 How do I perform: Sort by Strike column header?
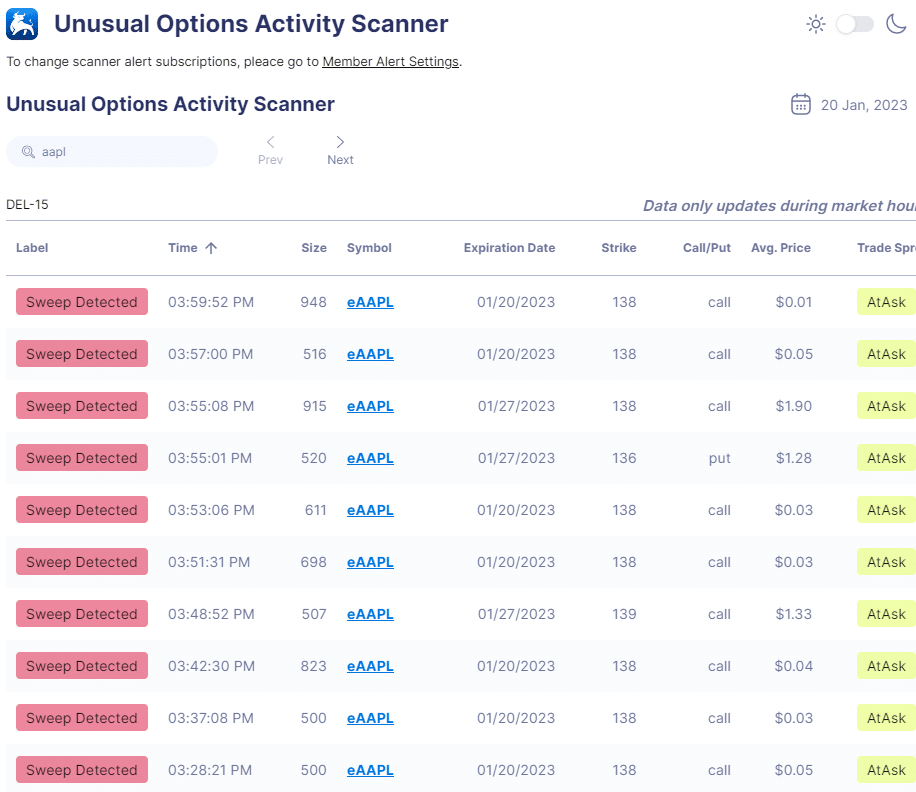click(619, 248)
